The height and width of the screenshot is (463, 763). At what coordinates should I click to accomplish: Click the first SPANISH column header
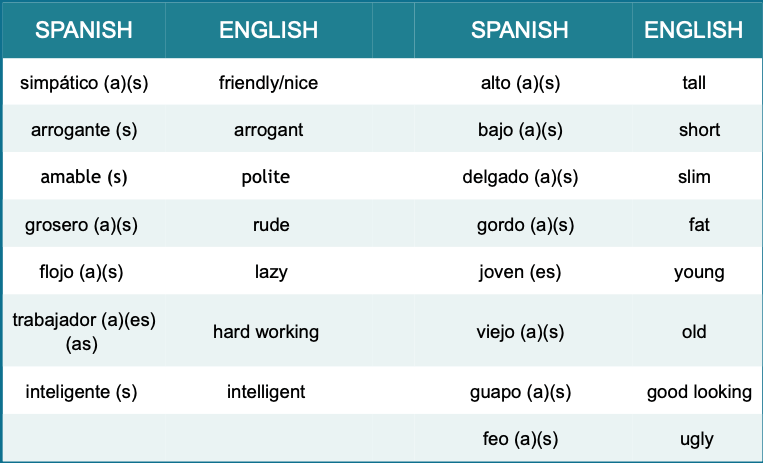[84, 30]
